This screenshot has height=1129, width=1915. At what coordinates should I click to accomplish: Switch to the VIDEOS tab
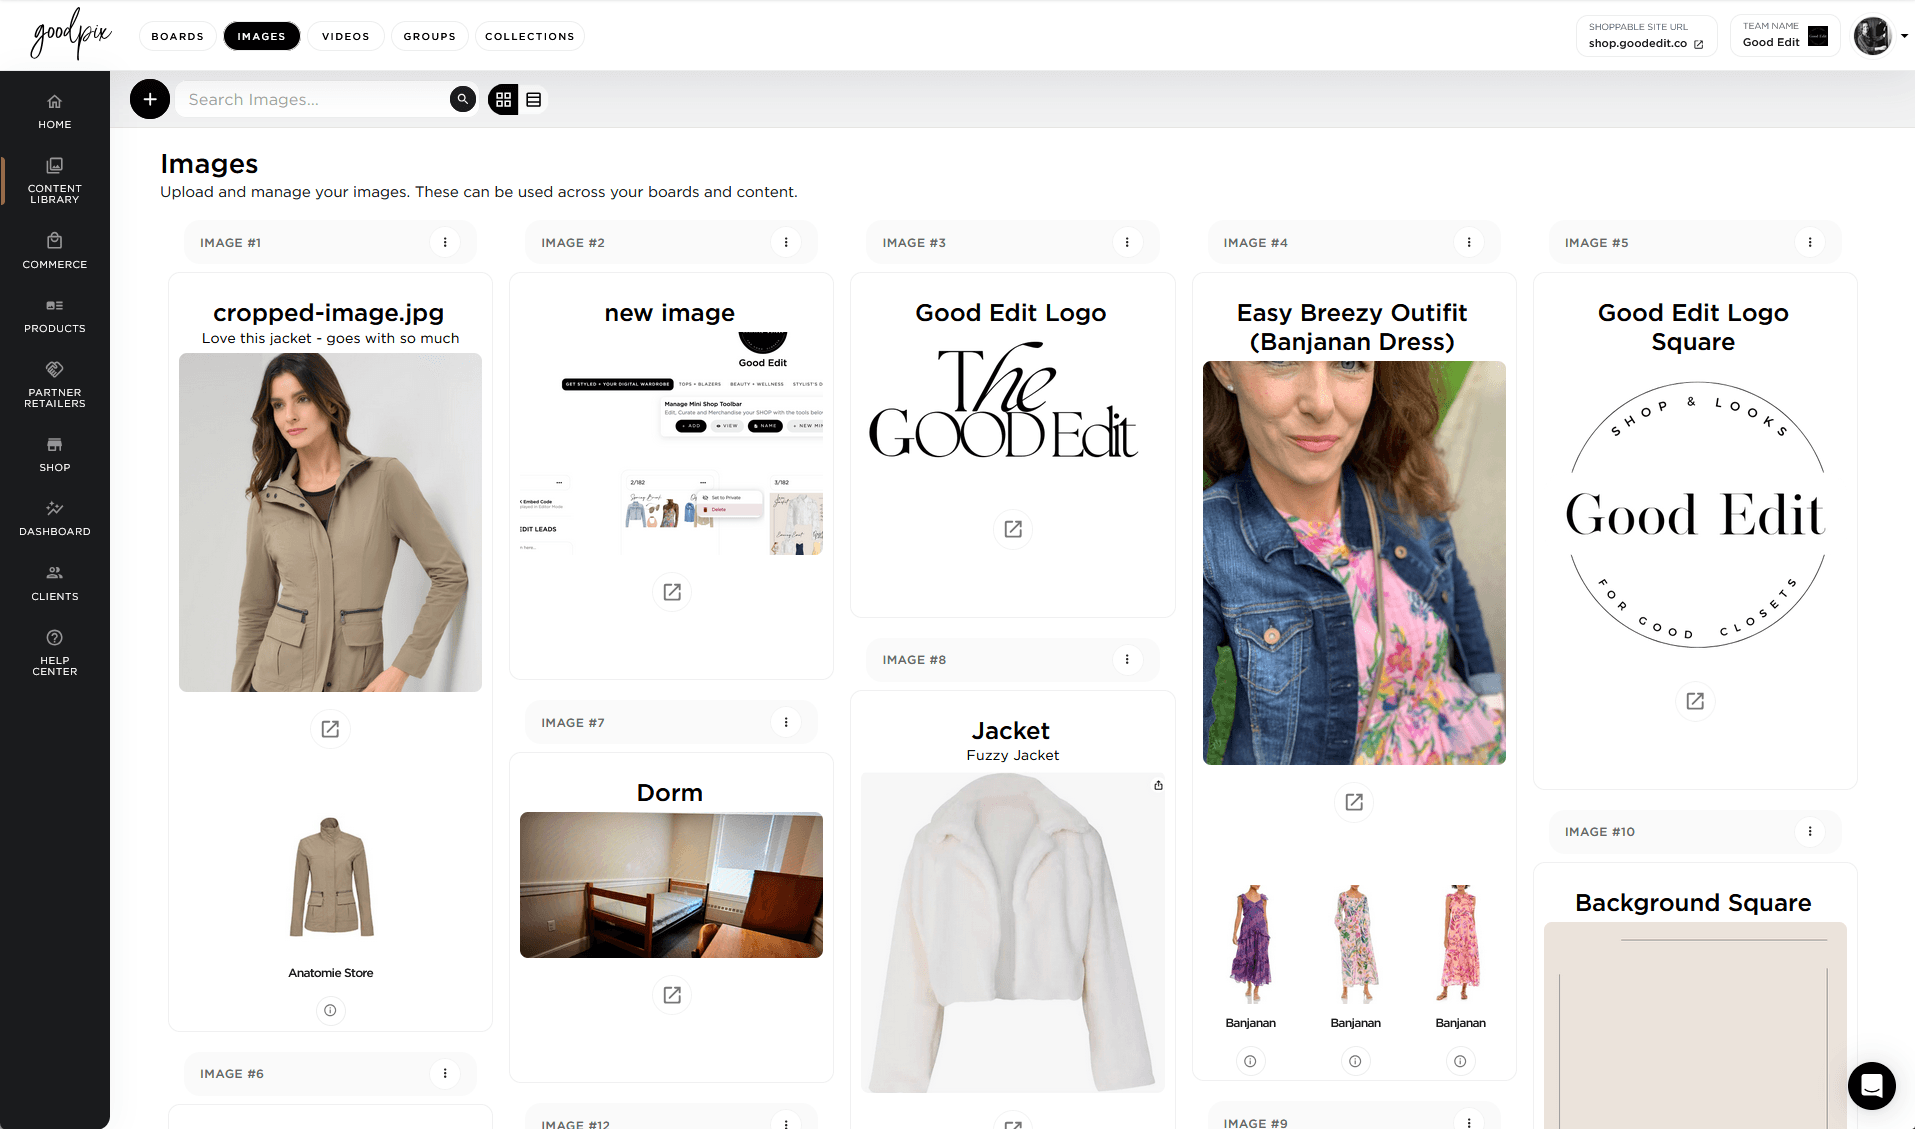[x=345, y=36]
